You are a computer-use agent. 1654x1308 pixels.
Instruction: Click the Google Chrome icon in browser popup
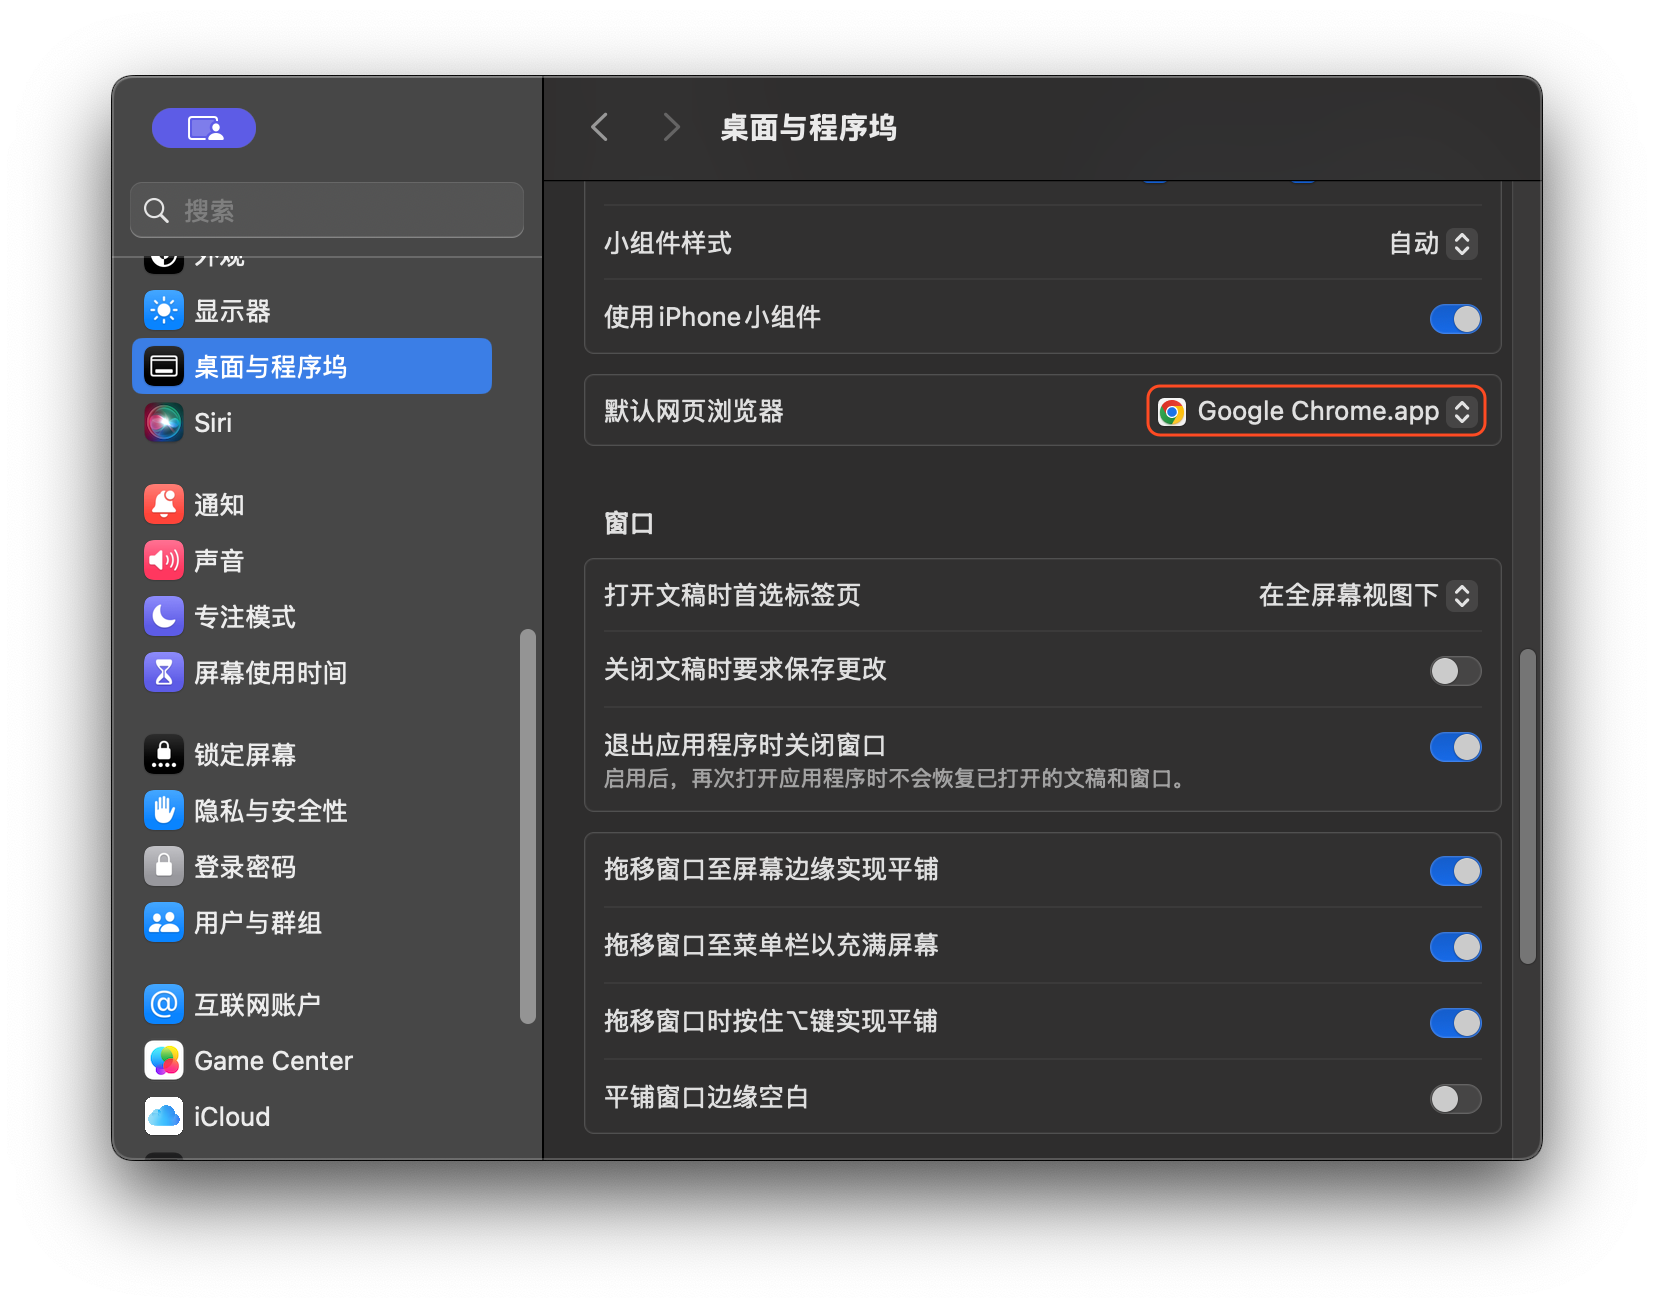point(1172,411)
